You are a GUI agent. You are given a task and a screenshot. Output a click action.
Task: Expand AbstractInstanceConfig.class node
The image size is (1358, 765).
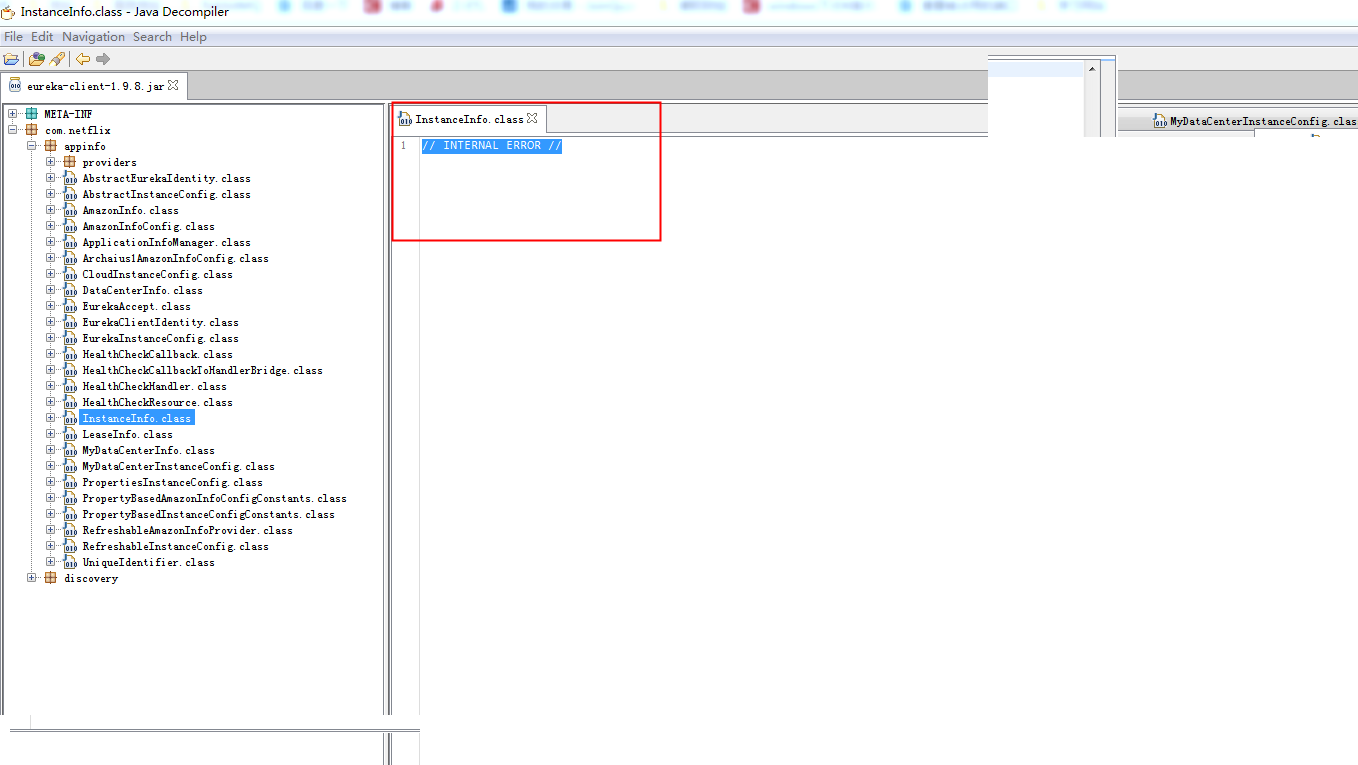51,194
